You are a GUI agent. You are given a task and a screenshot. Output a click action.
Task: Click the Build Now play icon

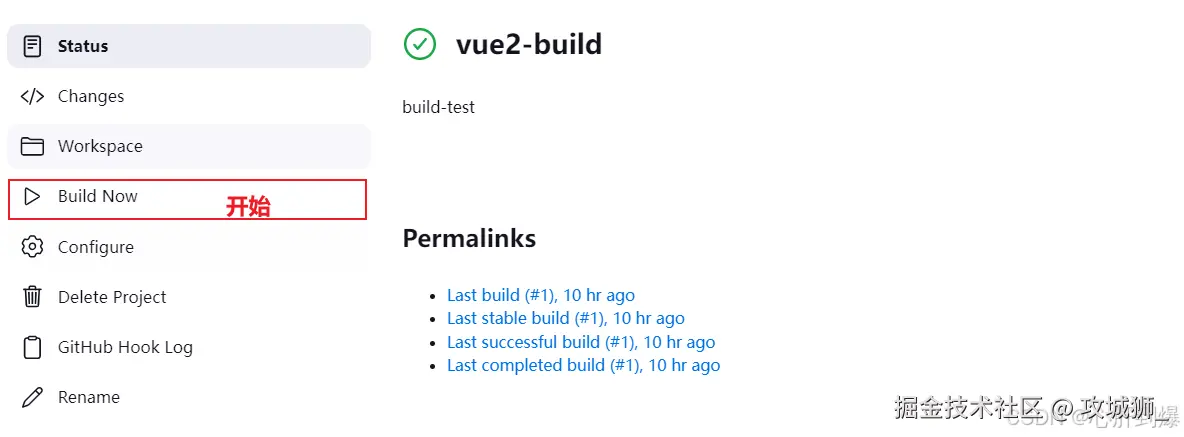pos(33,197)
